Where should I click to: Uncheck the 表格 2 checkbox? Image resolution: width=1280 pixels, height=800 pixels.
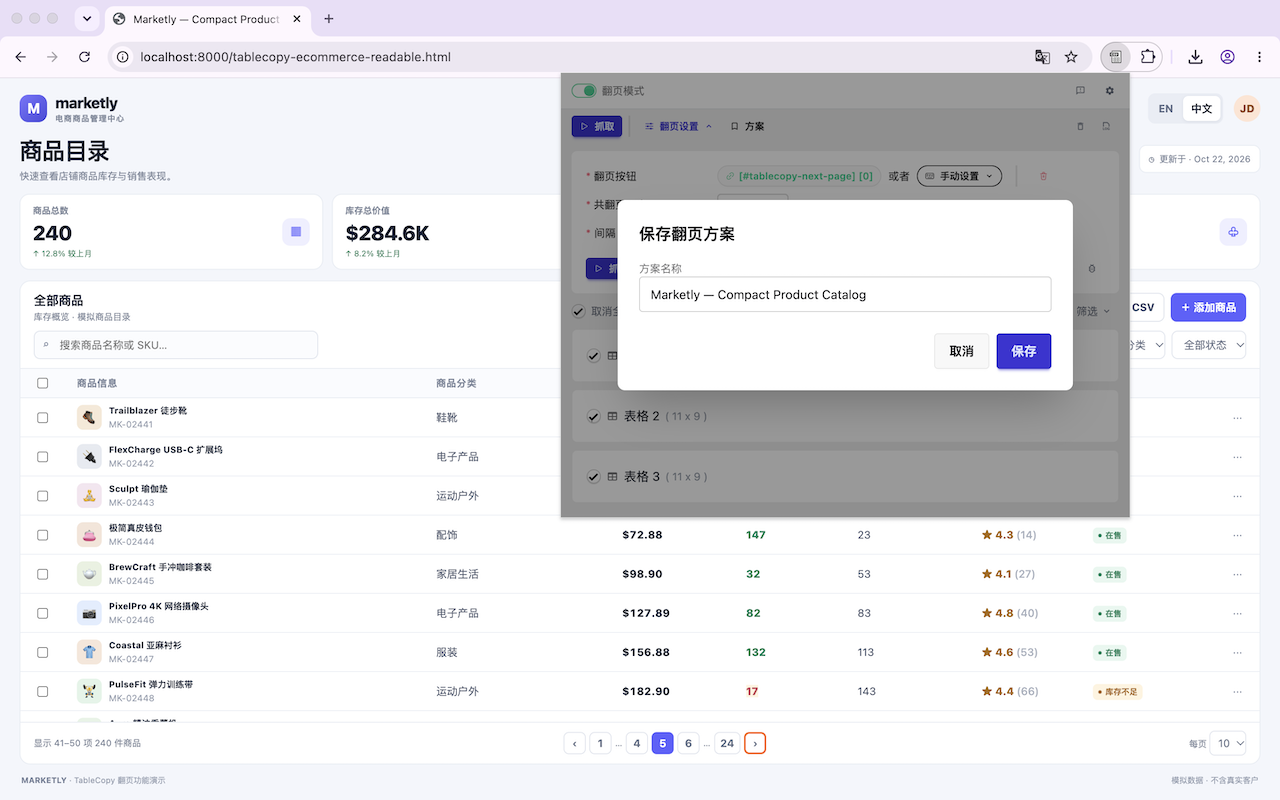tap(593, 416)
